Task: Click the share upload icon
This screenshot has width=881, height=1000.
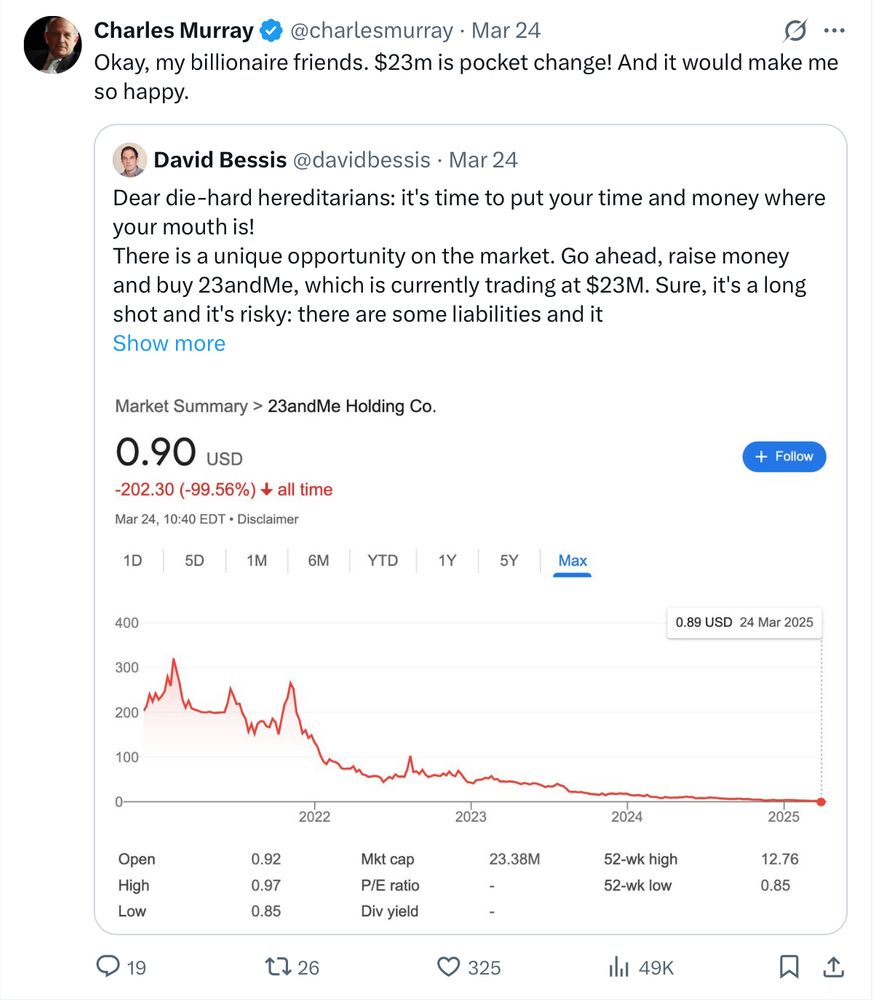Action: pyautogui.click(x=832, y=966)
